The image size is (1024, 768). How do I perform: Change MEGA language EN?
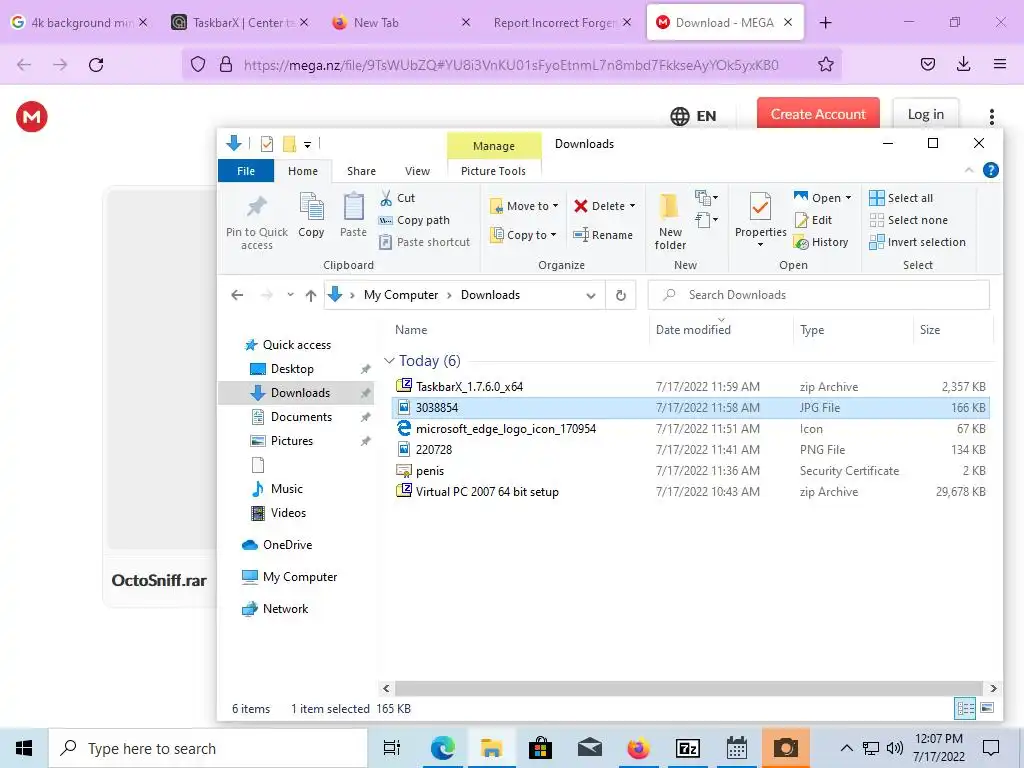coord(694,116)
